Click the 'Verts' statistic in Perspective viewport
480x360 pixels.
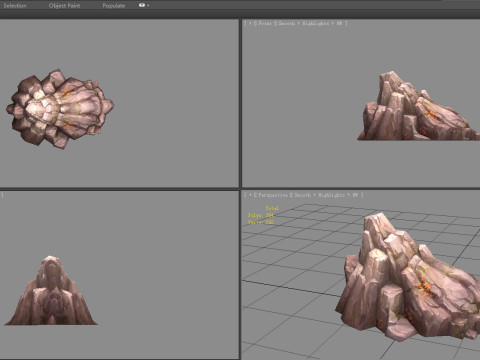[x=261, y=222]
